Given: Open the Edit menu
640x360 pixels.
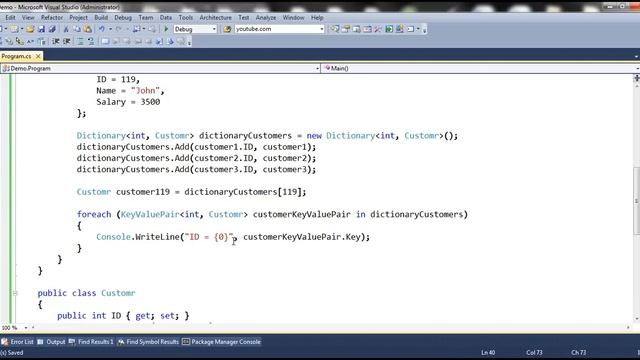Looking at the screenshot, I should coord(10,18).
